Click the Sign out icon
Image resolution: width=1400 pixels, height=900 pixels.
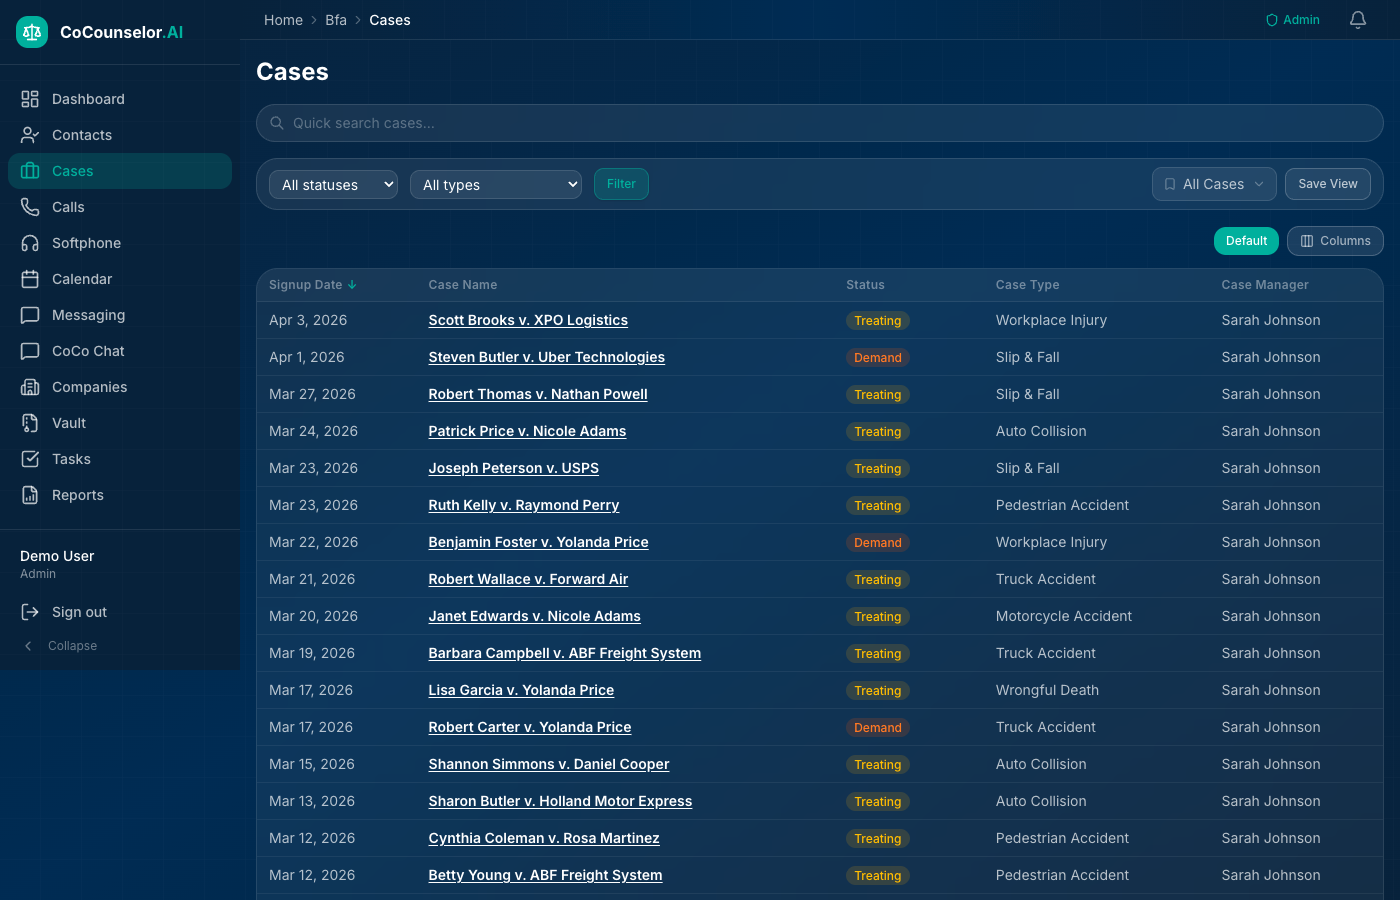pos(30,612)
